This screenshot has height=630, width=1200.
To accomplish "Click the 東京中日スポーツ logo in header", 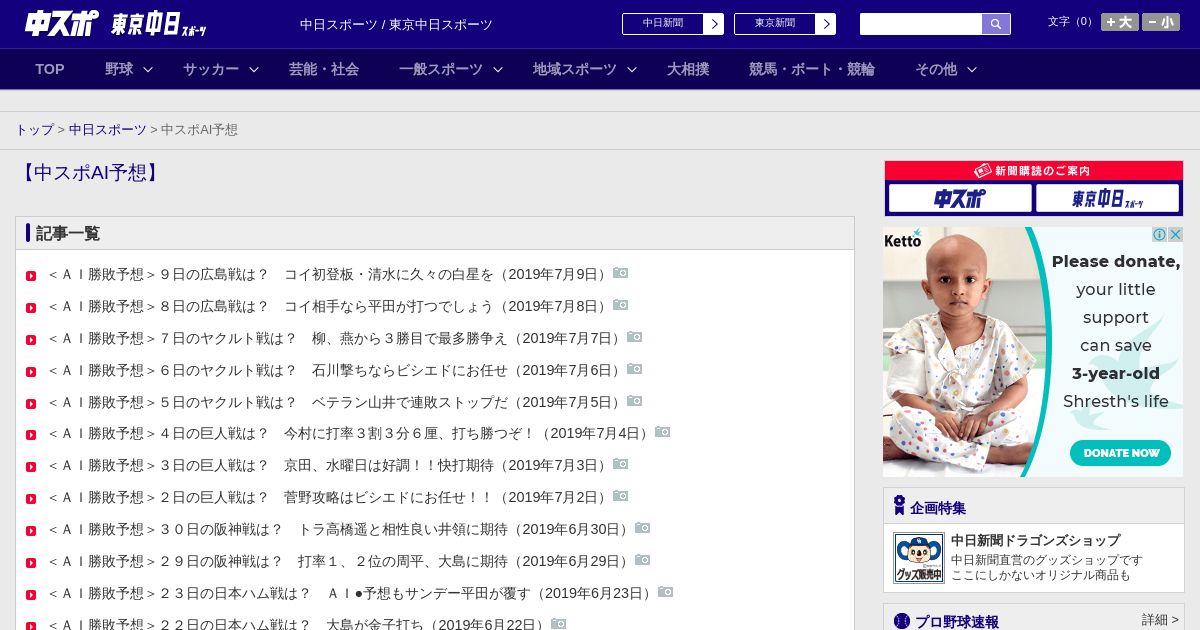I will pos(159,24).
